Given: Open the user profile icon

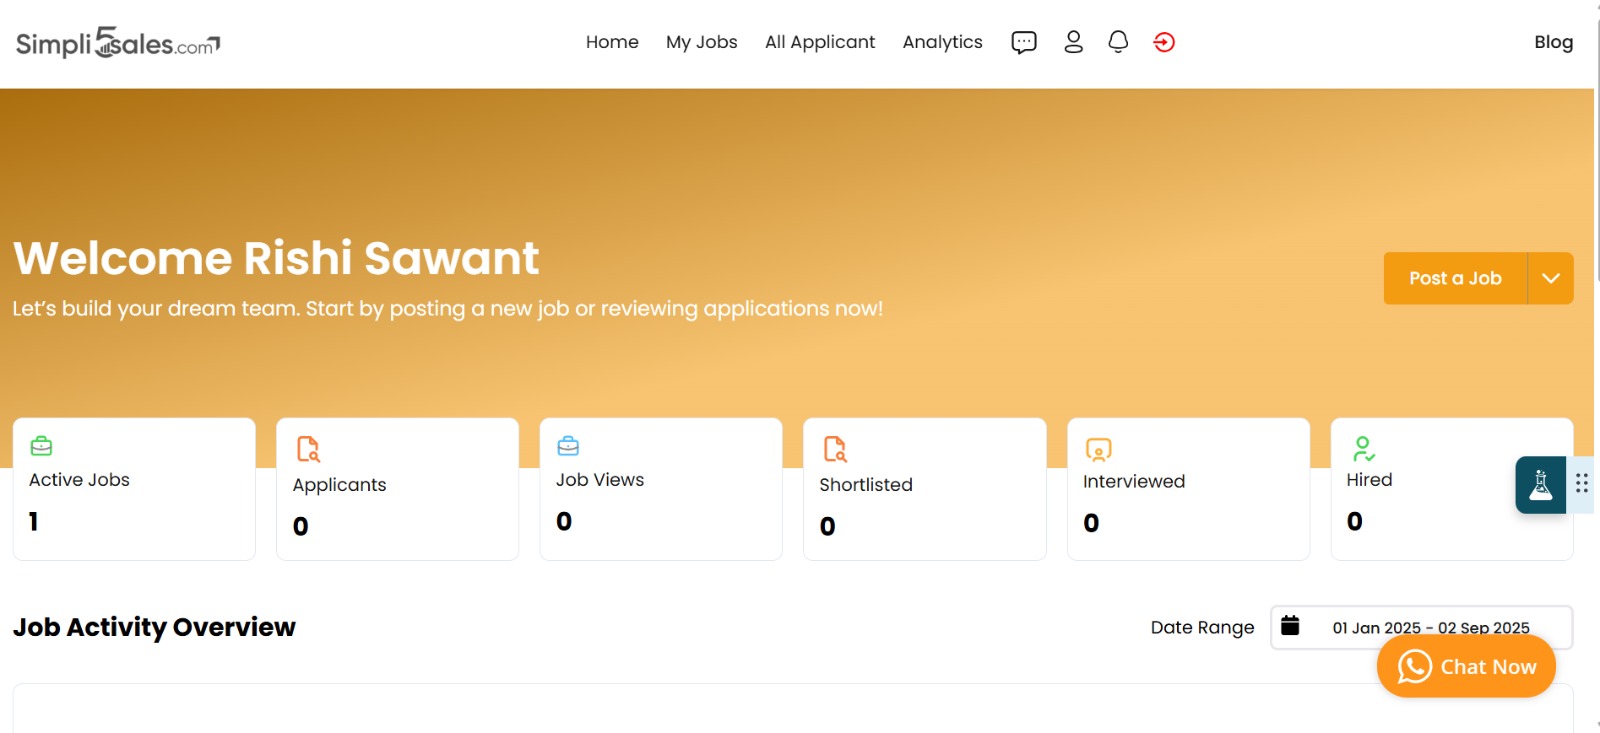Looking at the screenshot, I should point(1073,42).
